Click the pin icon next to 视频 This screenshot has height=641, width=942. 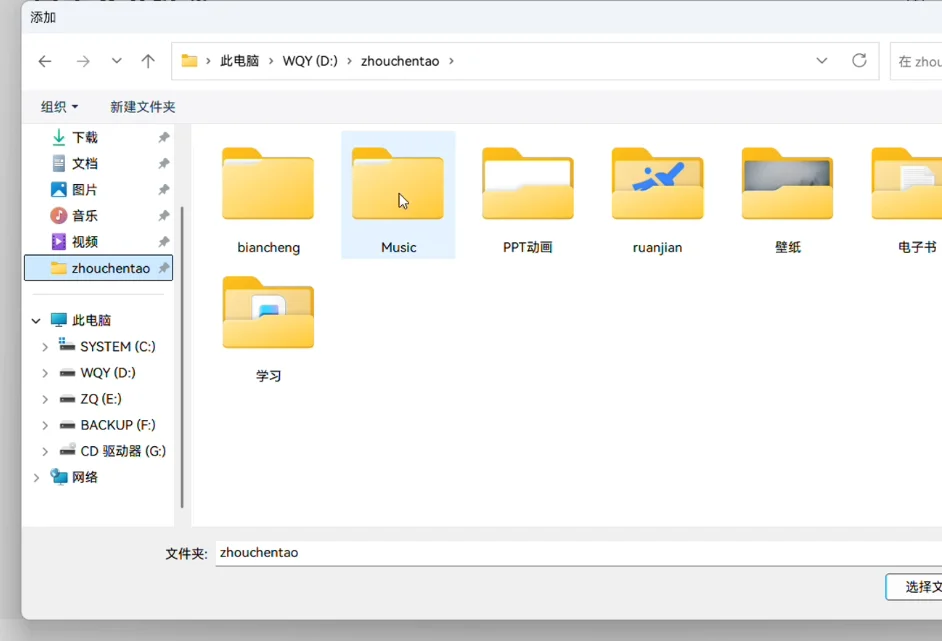click(163, 242)
